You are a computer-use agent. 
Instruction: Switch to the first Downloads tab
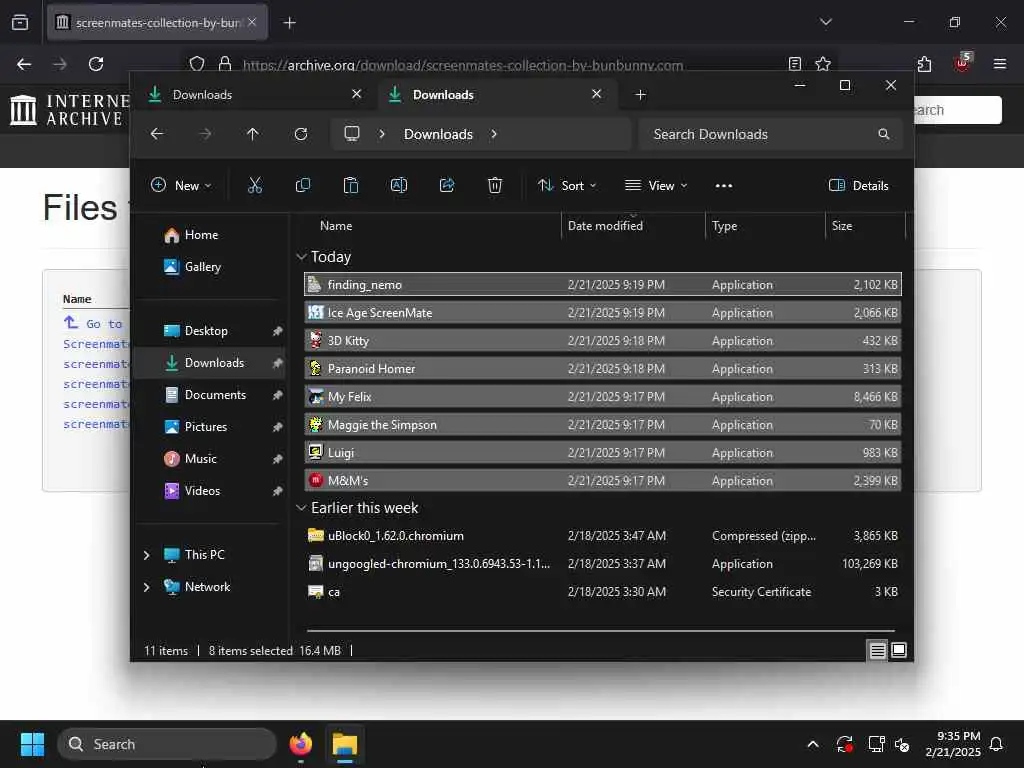pos(255,95)
